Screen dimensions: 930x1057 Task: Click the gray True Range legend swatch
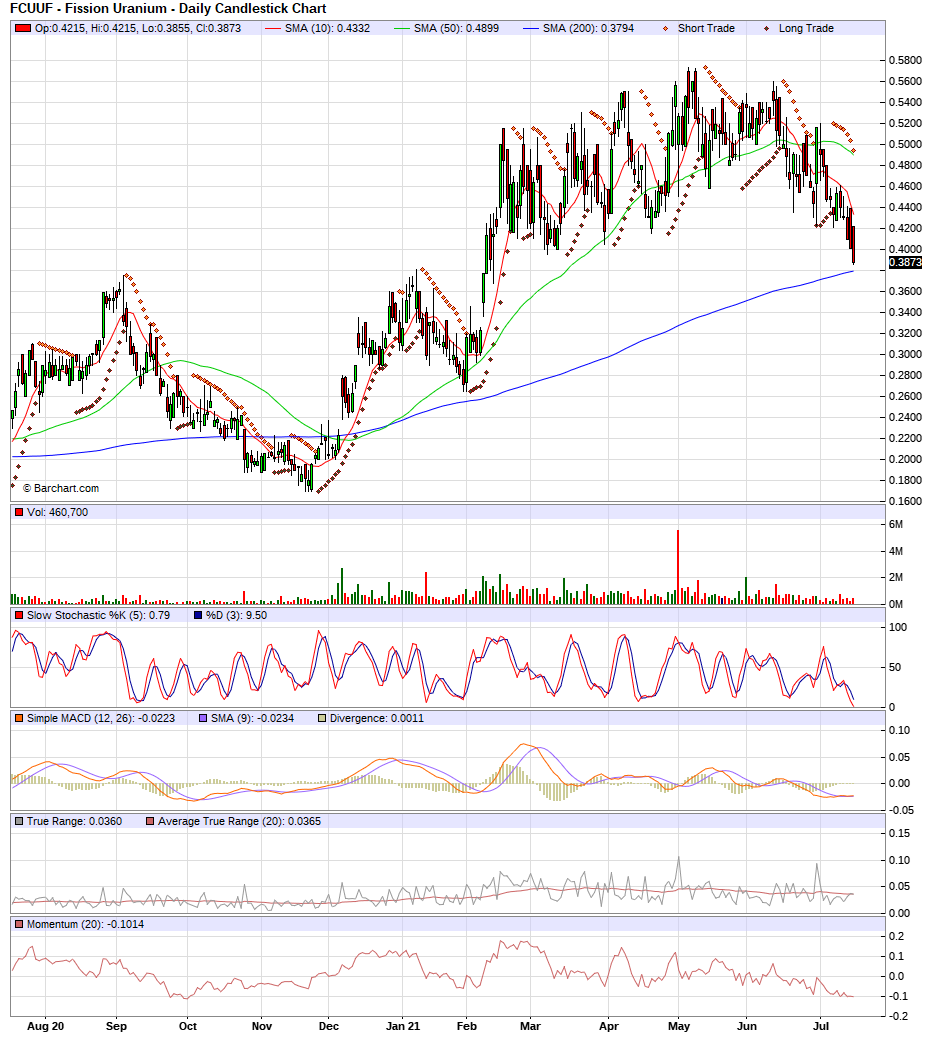[x=19, y=822]
